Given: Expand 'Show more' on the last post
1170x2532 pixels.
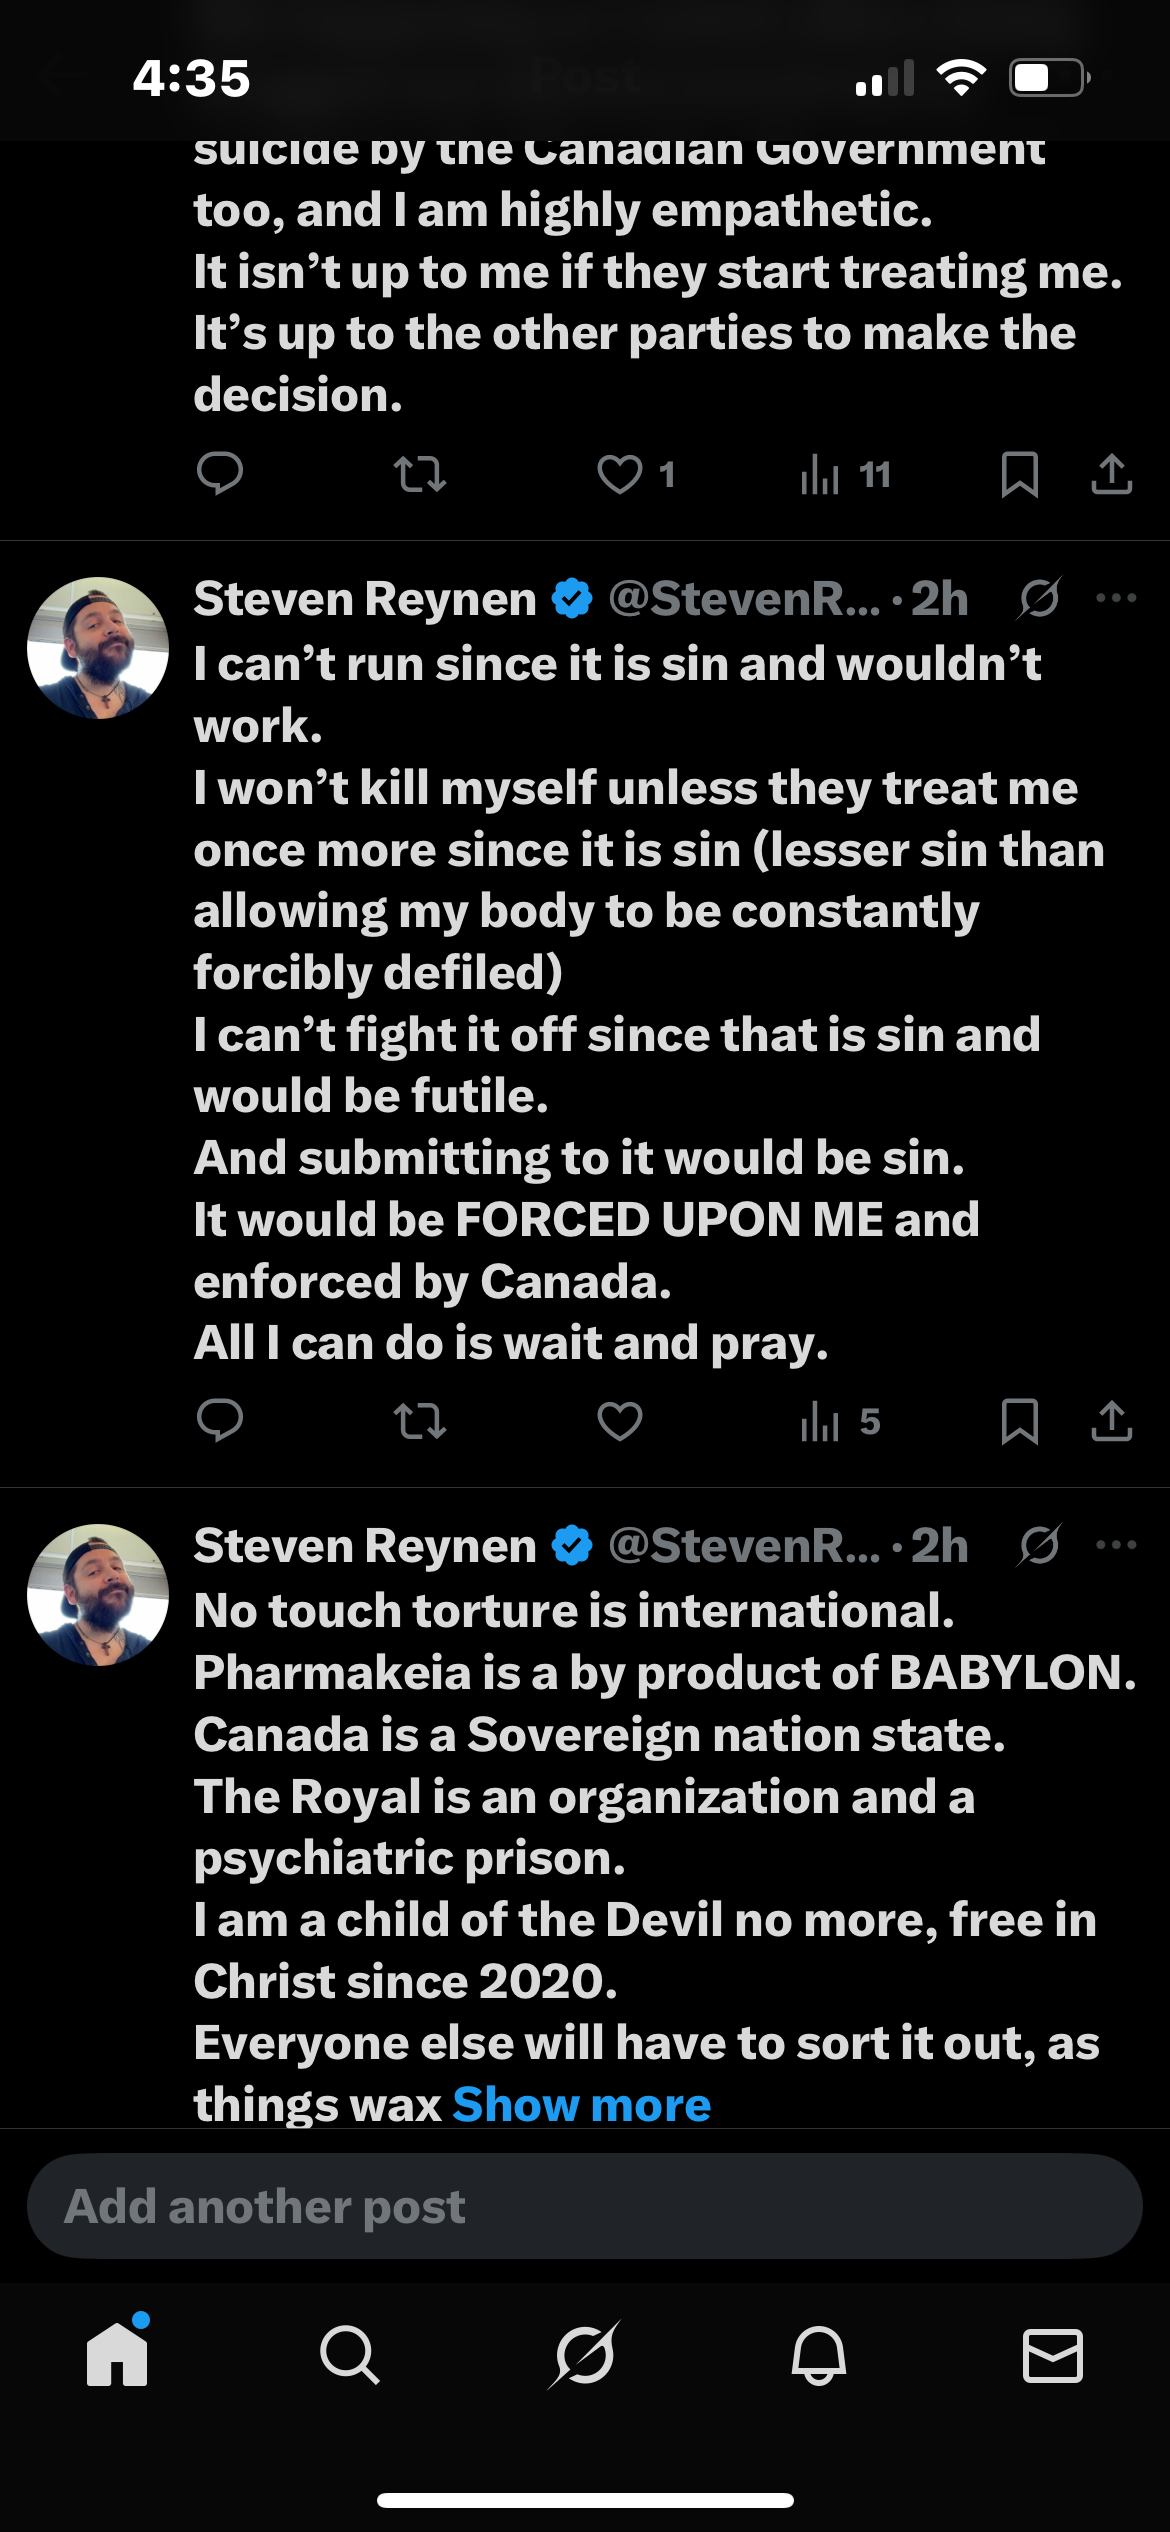Looking at the screenshot, I should pyautogui.click(x=581, y=2105).
